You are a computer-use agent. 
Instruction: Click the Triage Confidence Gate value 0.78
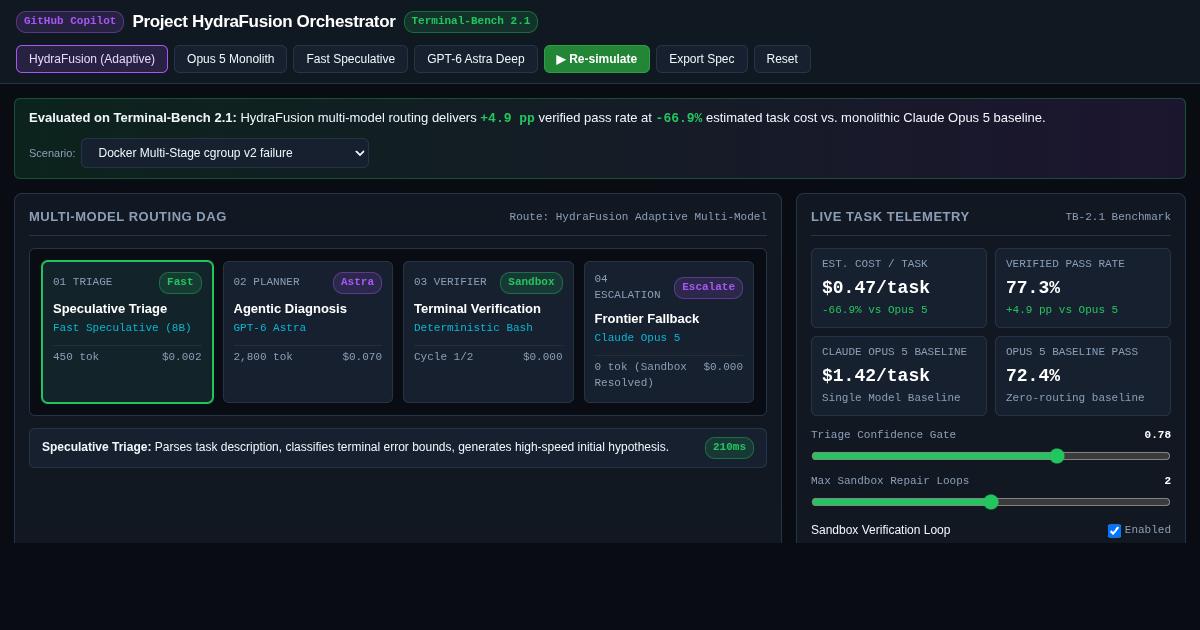point(1158,435)
